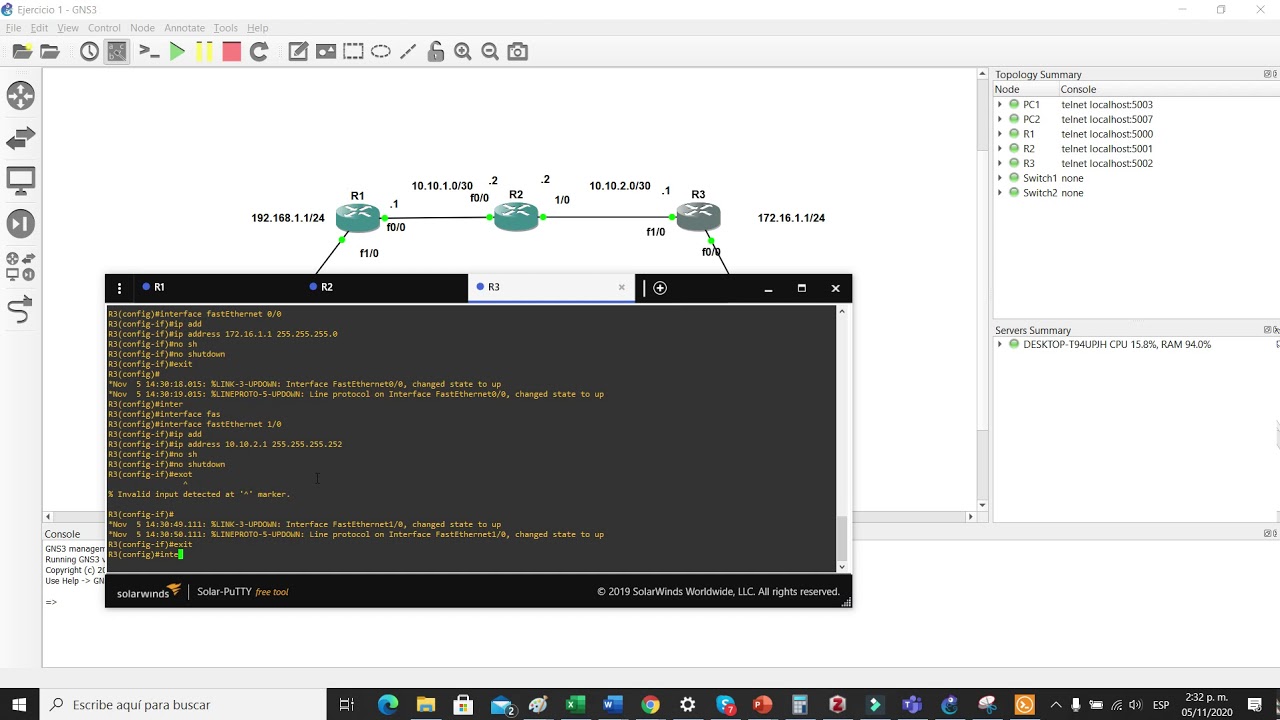Stop all nodes with red square button
The width and height of the screenshot is (1280, 720).
click(x=231, y=52)
